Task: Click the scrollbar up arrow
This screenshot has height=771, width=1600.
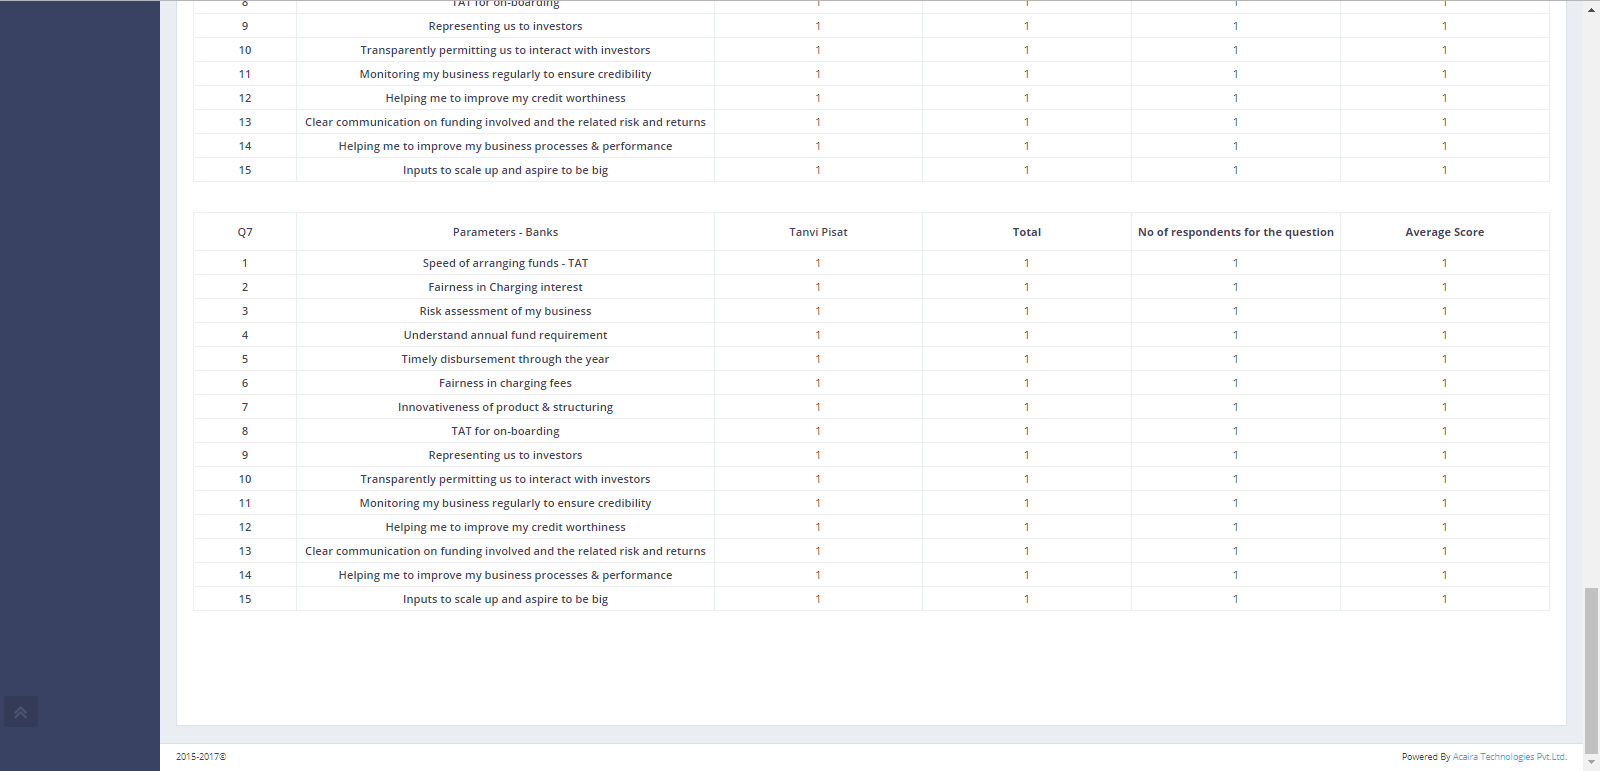Action: point(1591,9)
